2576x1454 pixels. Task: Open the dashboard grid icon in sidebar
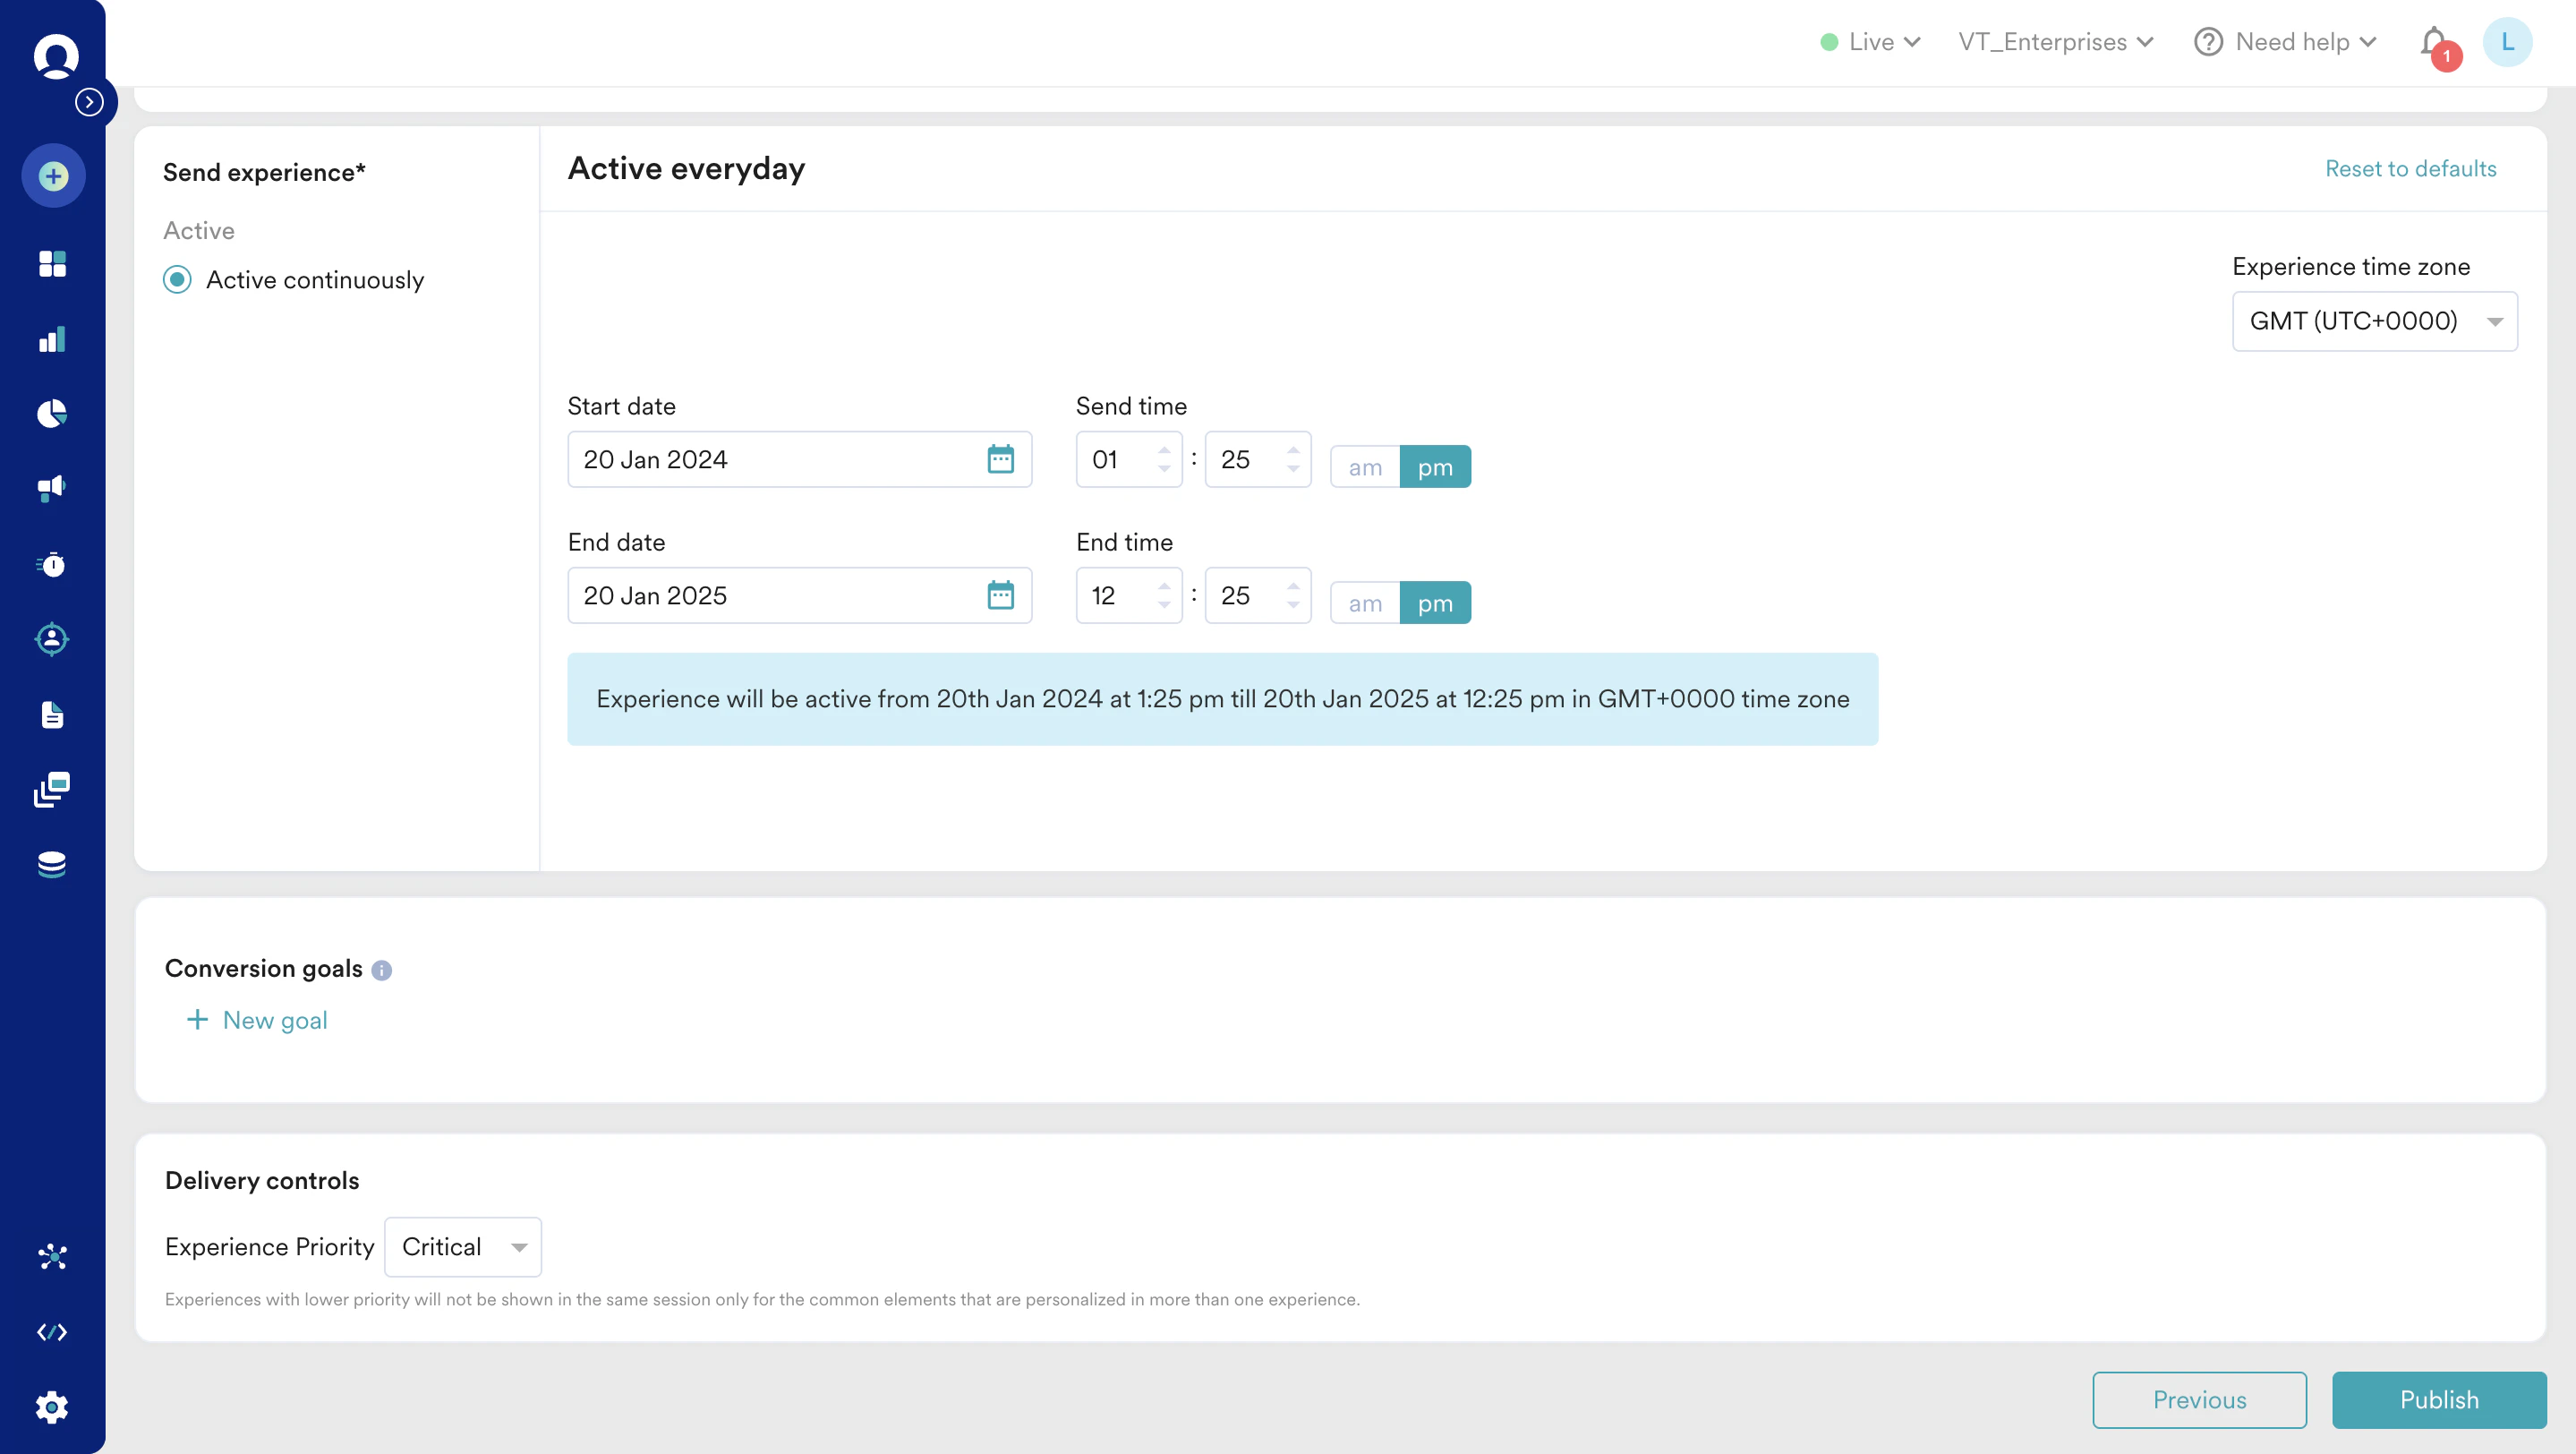click(x=52, y=264)
